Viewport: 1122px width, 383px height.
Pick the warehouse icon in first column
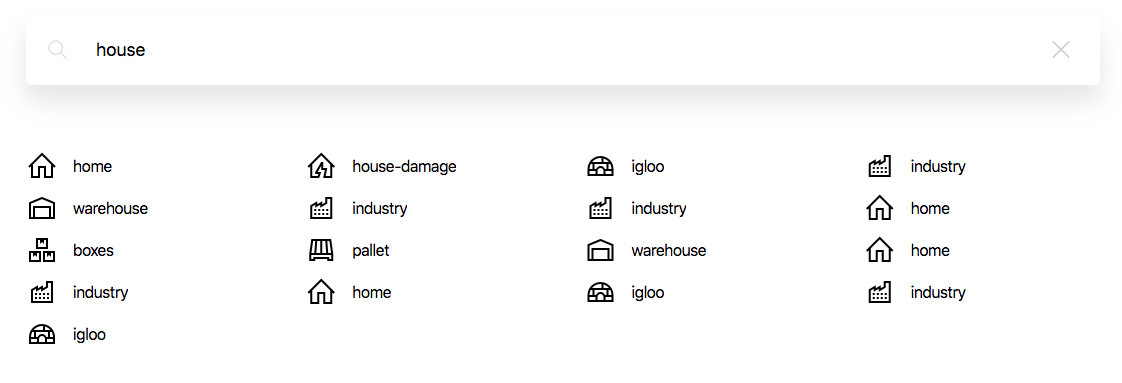pos(42,209)
